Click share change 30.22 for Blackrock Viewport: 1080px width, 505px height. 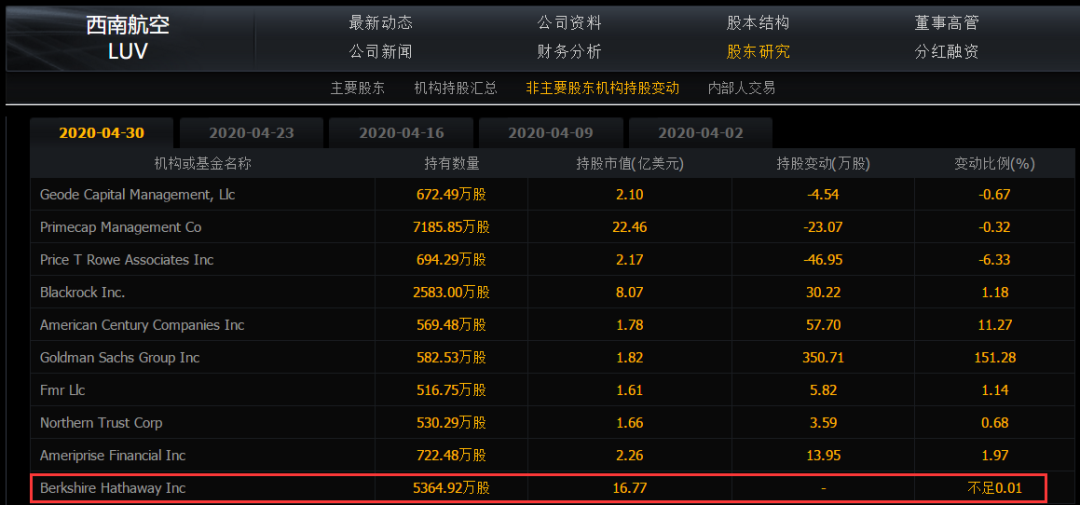(x=823, y=293)
